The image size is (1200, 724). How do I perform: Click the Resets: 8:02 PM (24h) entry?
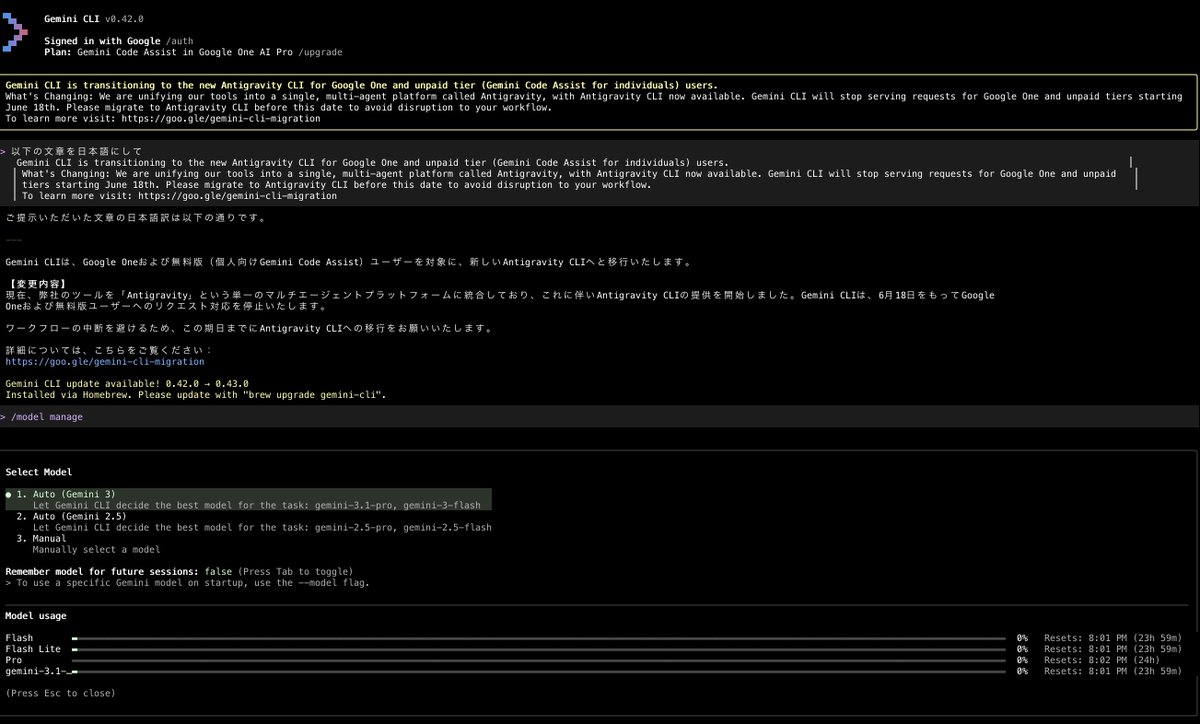[1104, 660]
